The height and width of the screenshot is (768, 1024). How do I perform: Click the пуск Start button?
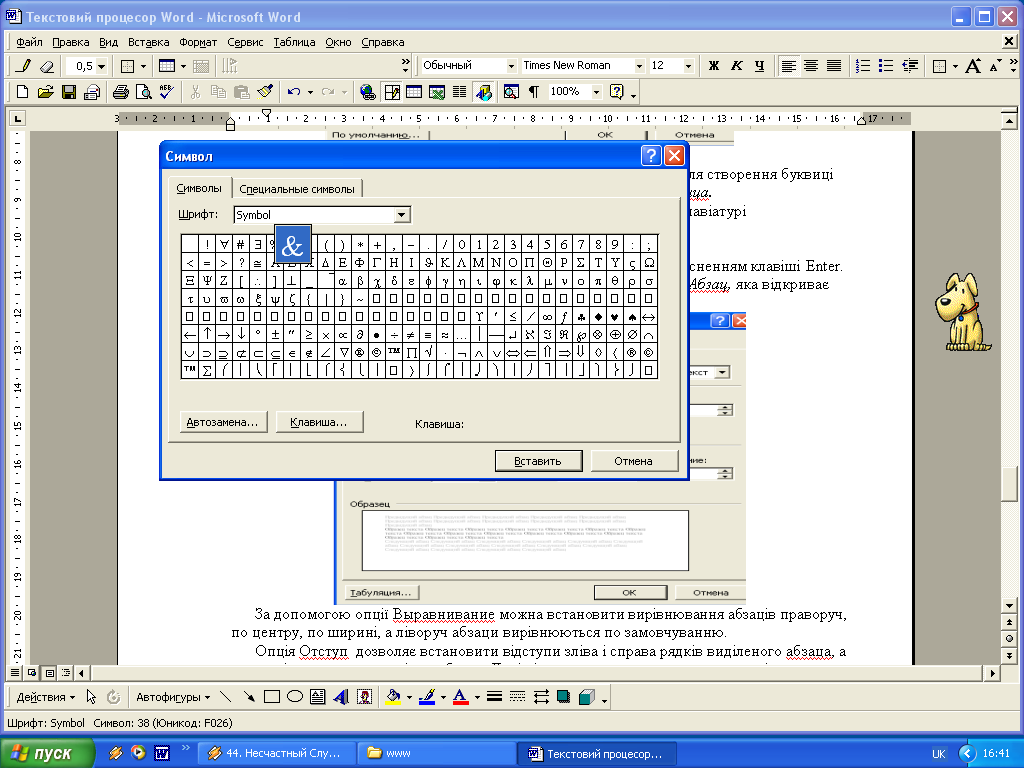point(47,753)
